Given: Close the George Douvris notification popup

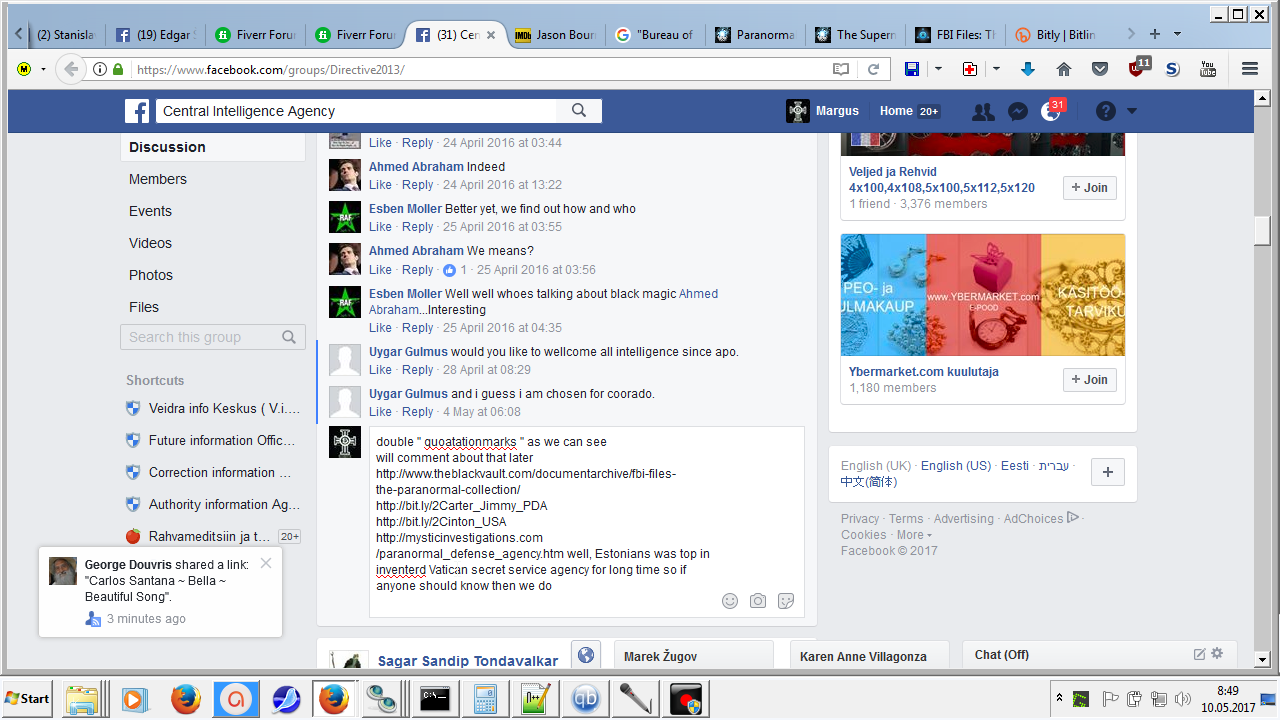Looking at the screenshot, I should (265, 563).
